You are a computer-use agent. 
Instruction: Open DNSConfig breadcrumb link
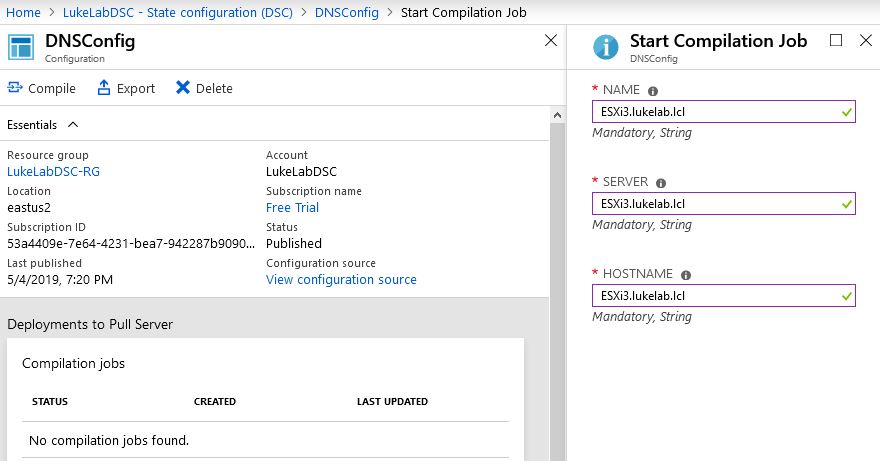[346, 12]
